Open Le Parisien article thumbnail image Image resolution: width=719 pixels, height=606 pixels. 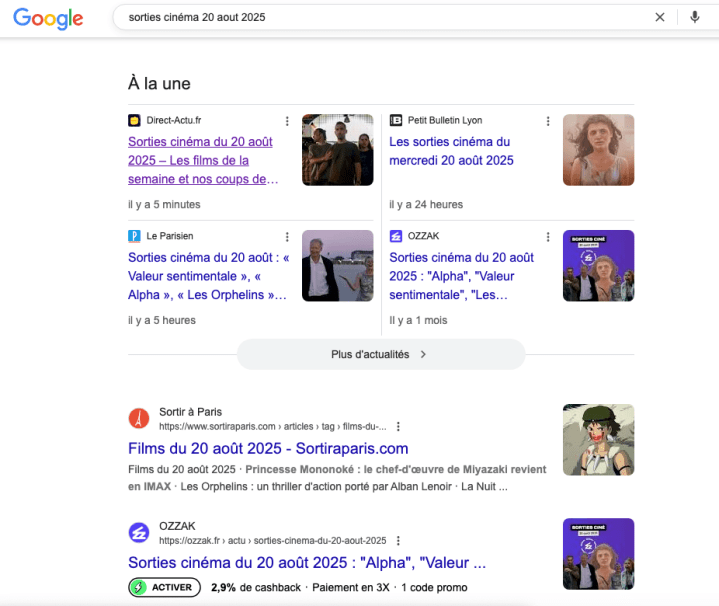pyautogui.click(x=337, y=266)
